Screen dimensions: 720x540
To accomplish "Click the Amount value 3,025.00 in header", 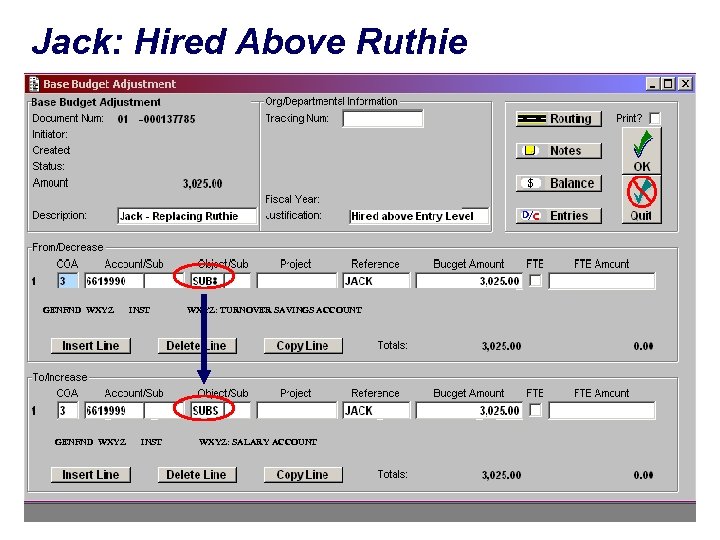I will [202, 184].
